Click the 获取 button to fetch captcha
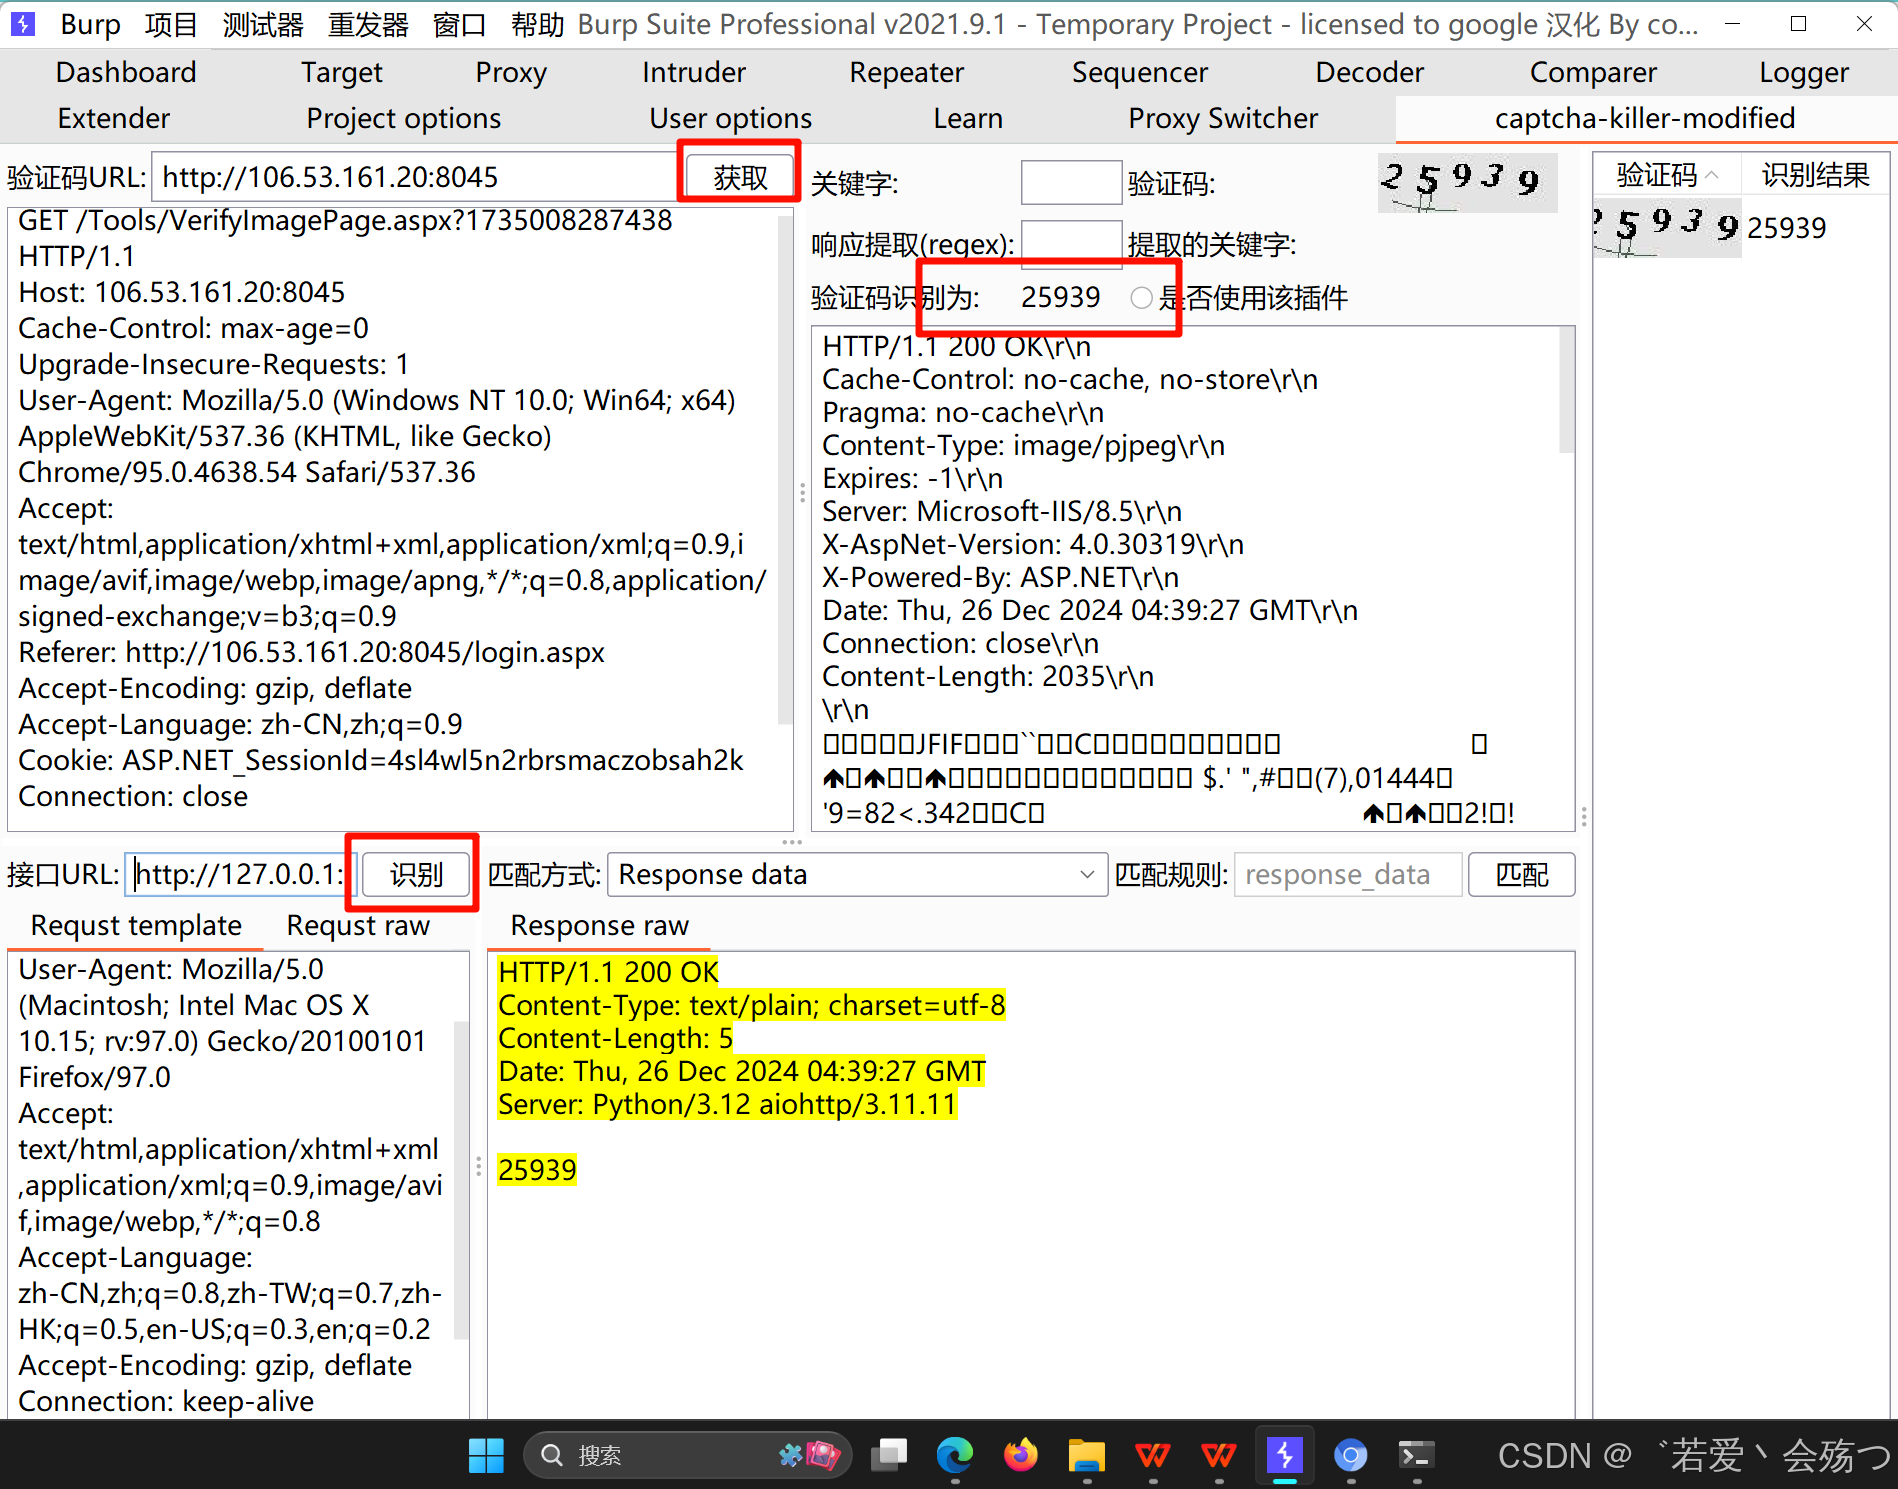The image size is (1898, 1489). [x=739, y=175]
